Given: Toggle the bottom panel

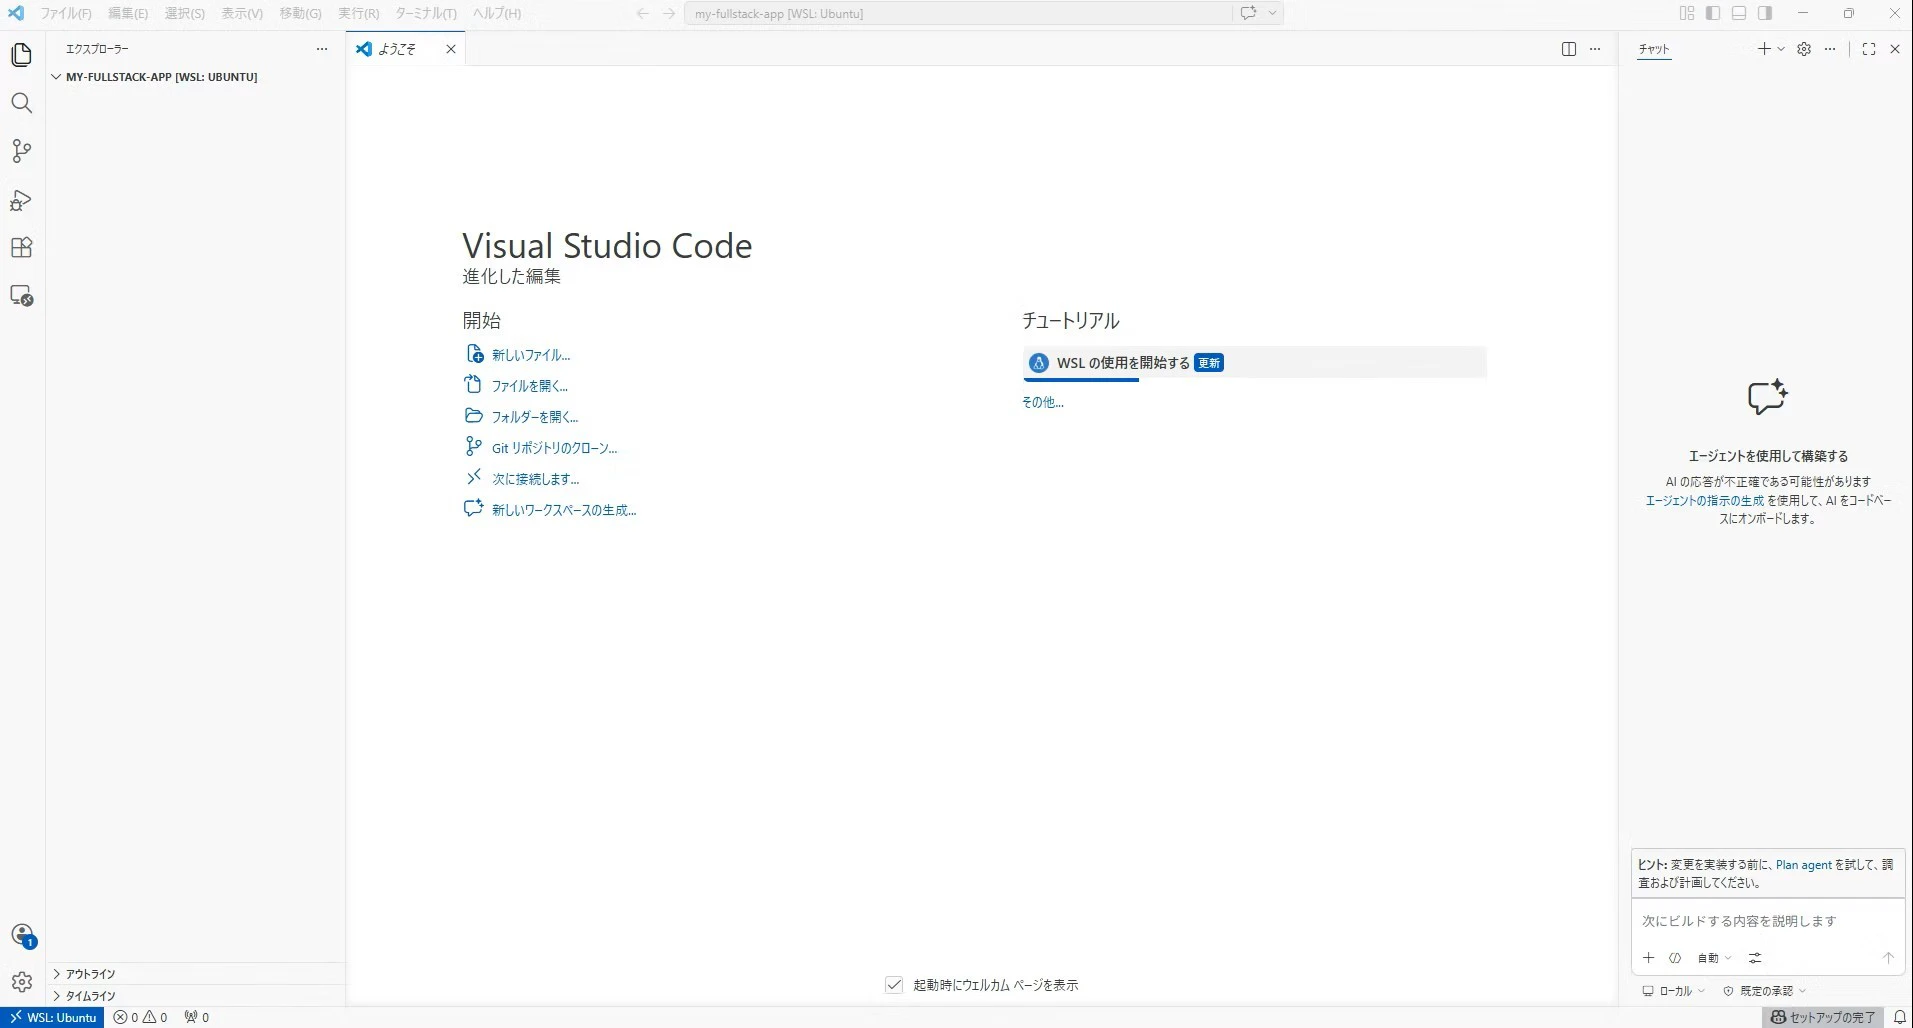Looking at the screenshot, I should click(x=1739, y=13).
